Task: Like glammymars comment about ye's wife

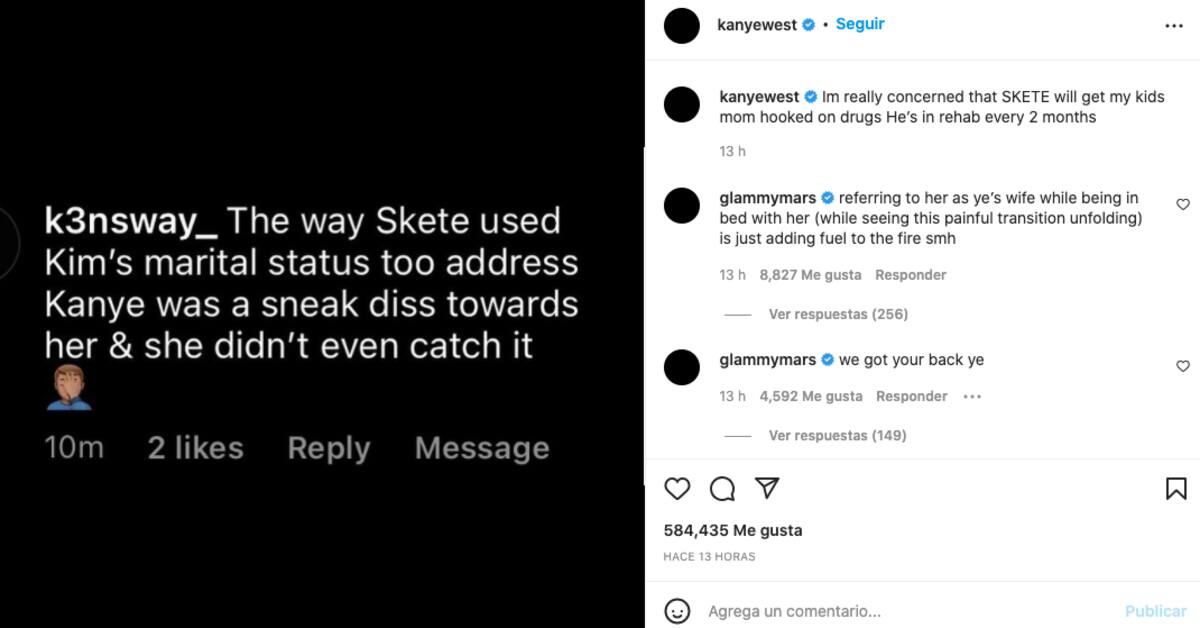Action: tap(1183, 205)
